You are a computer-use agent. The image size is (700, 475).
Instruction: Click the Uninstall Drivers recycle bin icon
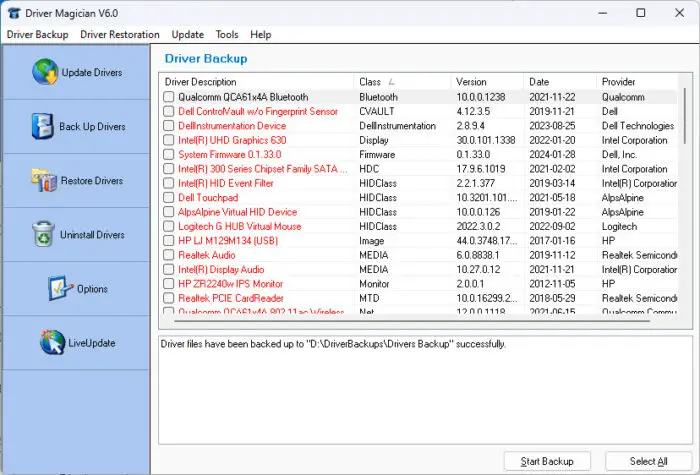click(43, 234)
